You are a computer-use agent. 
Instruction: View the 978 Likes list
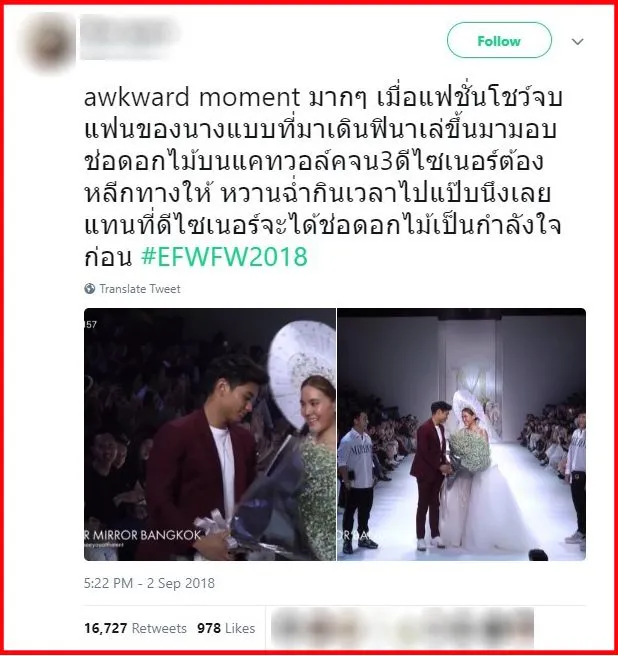(x=226, y=628)
